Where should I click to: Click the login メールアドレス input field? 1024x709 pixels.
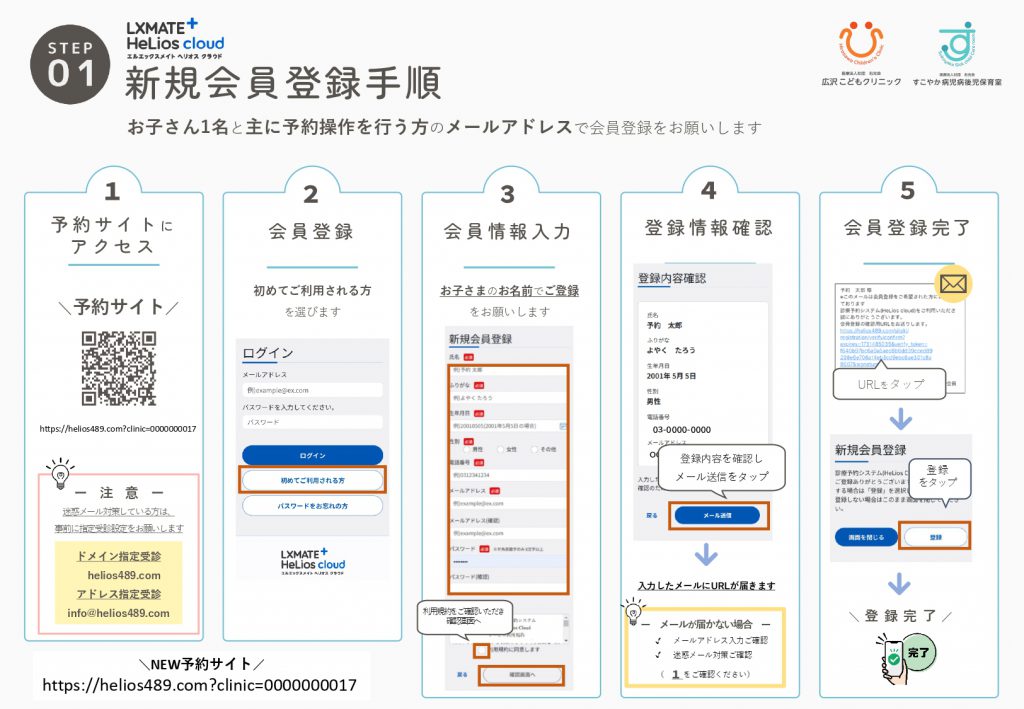(x=312, y=390)
